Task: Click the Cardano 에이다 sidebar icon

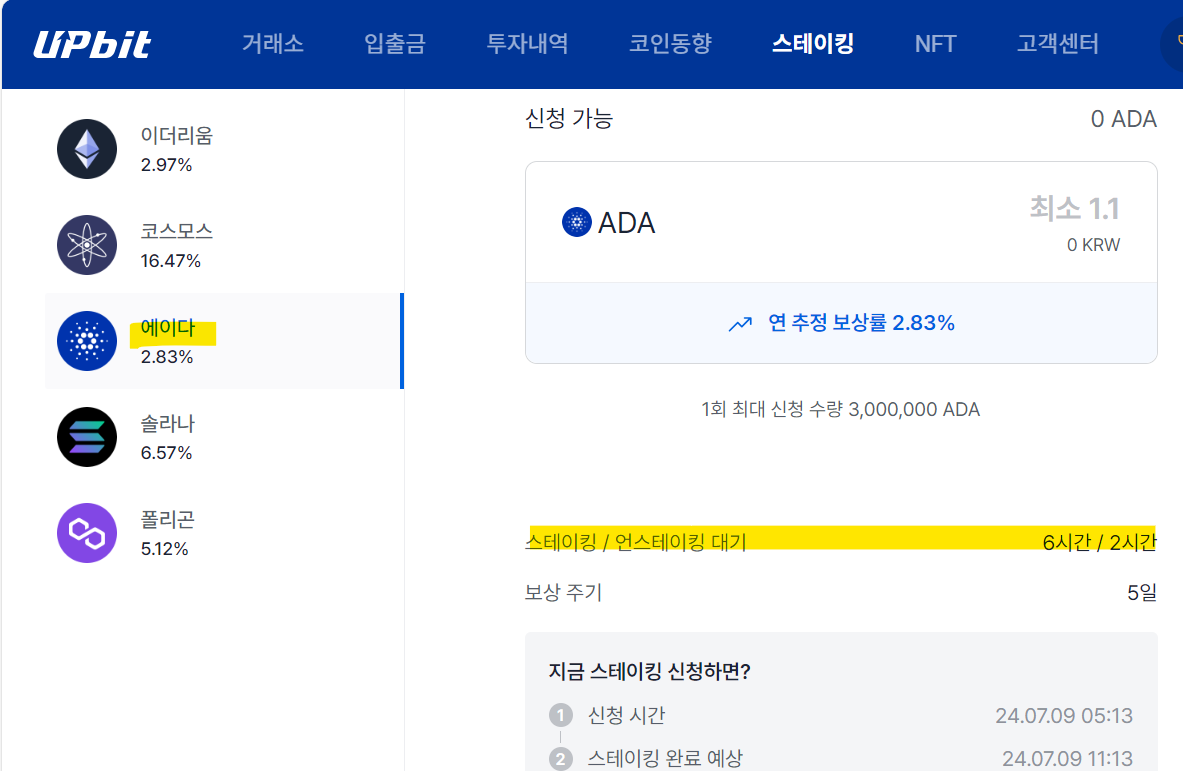Action: tap(87, 341)
